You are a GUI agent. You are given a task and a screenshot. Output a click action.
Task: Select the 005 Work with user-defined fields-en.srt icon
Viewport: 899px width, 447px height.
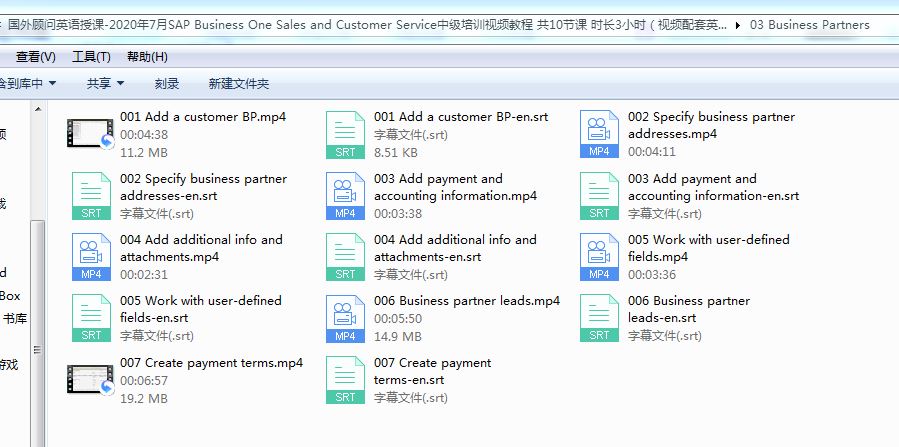(x=91, y=318)
